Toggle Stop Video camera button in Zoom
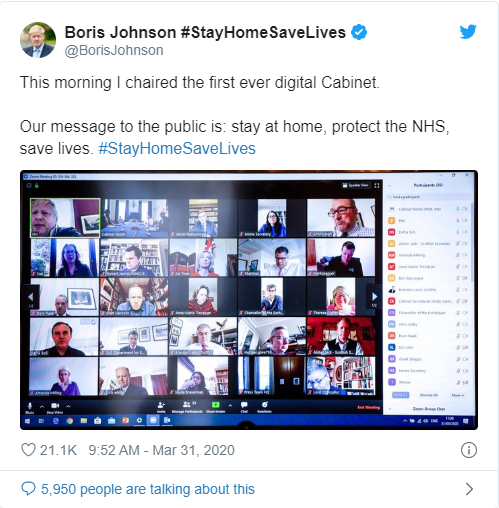 tap(55, 407)
